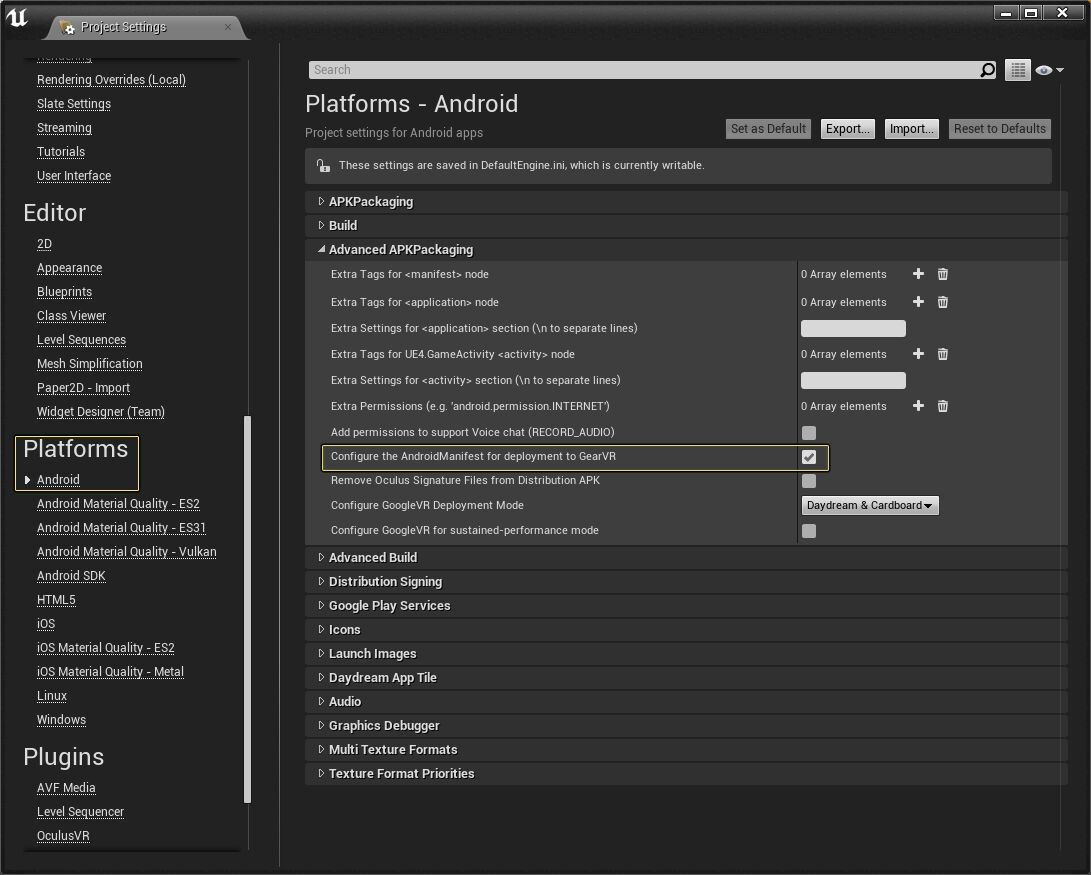1091x875 pixels.
Task: Click the Export button
Action: coord(846,128)
